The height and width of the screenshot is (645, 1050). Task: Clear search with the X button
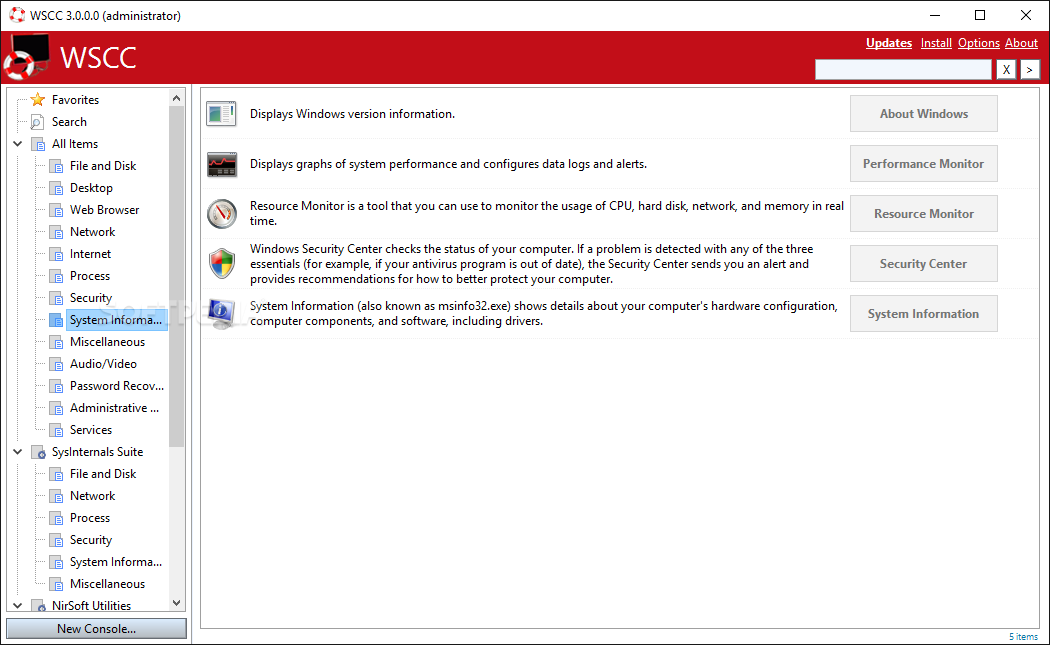coord(1006,70)
